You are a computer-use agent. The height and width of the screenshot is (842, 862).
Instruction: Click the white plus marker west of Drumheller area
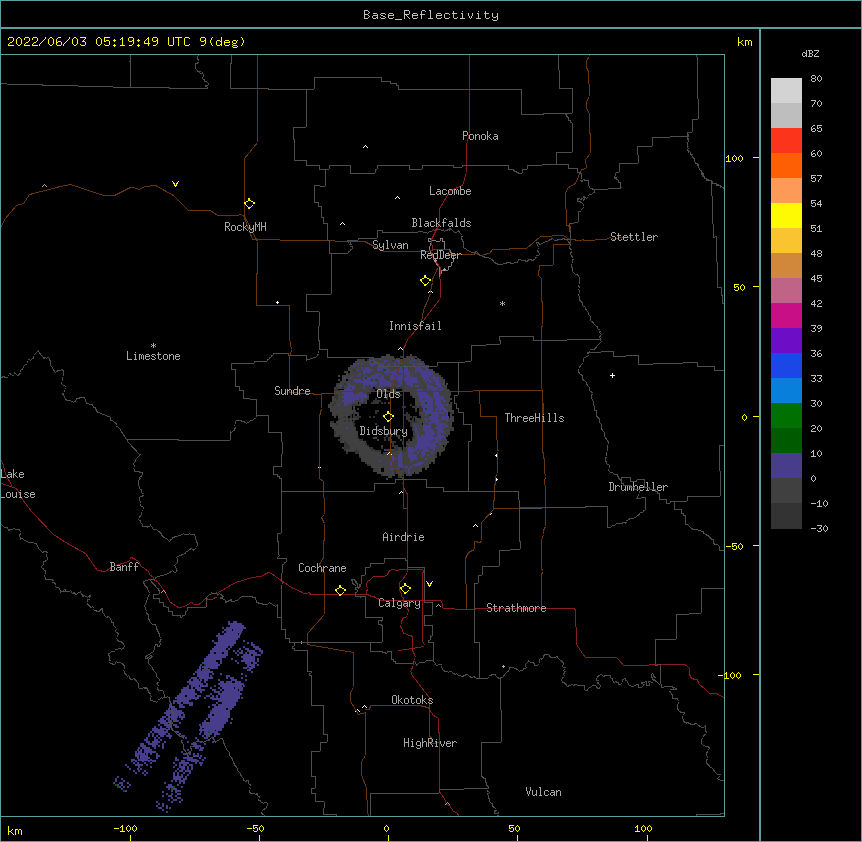tap(612, 375)
